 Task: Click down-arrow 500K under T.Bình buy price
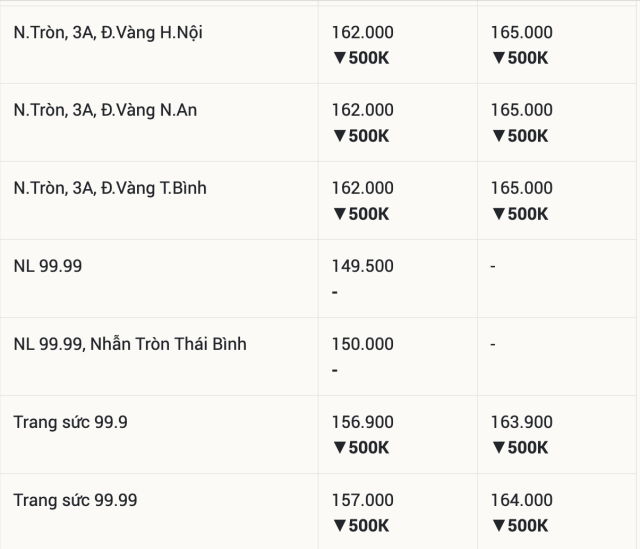tap(361, 214)
